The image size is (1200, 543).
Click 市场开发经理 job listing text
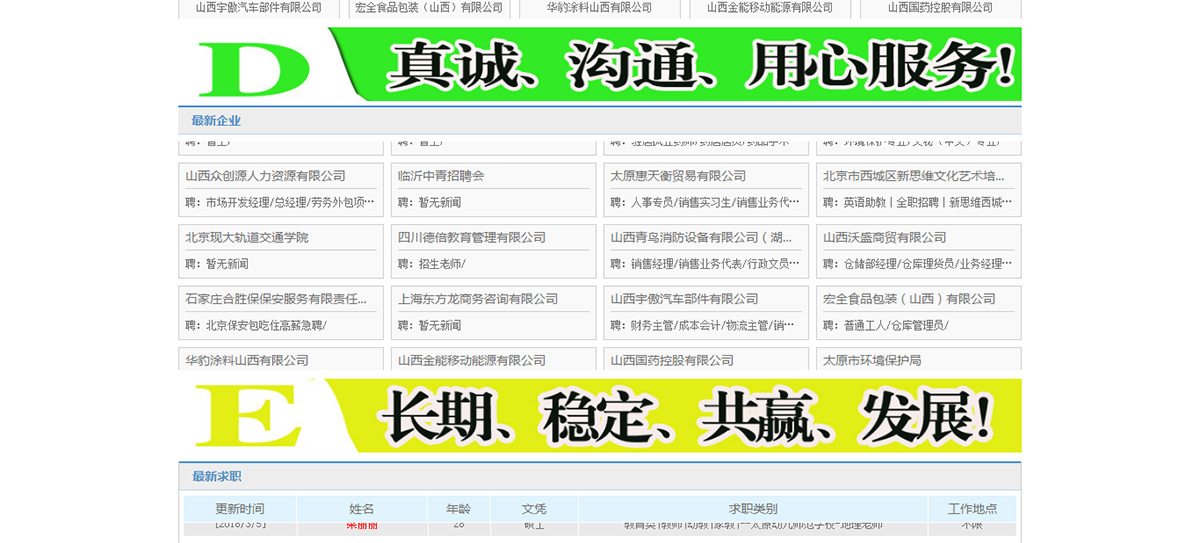pos(240,202)
